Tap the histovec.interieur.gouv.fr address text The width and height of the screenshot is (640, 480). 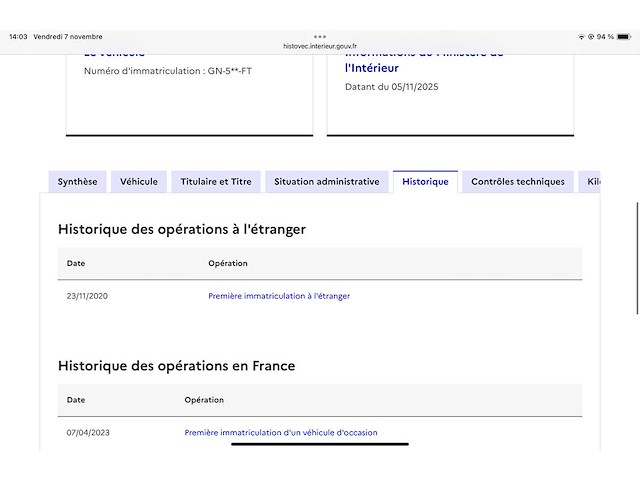point(320,46)
